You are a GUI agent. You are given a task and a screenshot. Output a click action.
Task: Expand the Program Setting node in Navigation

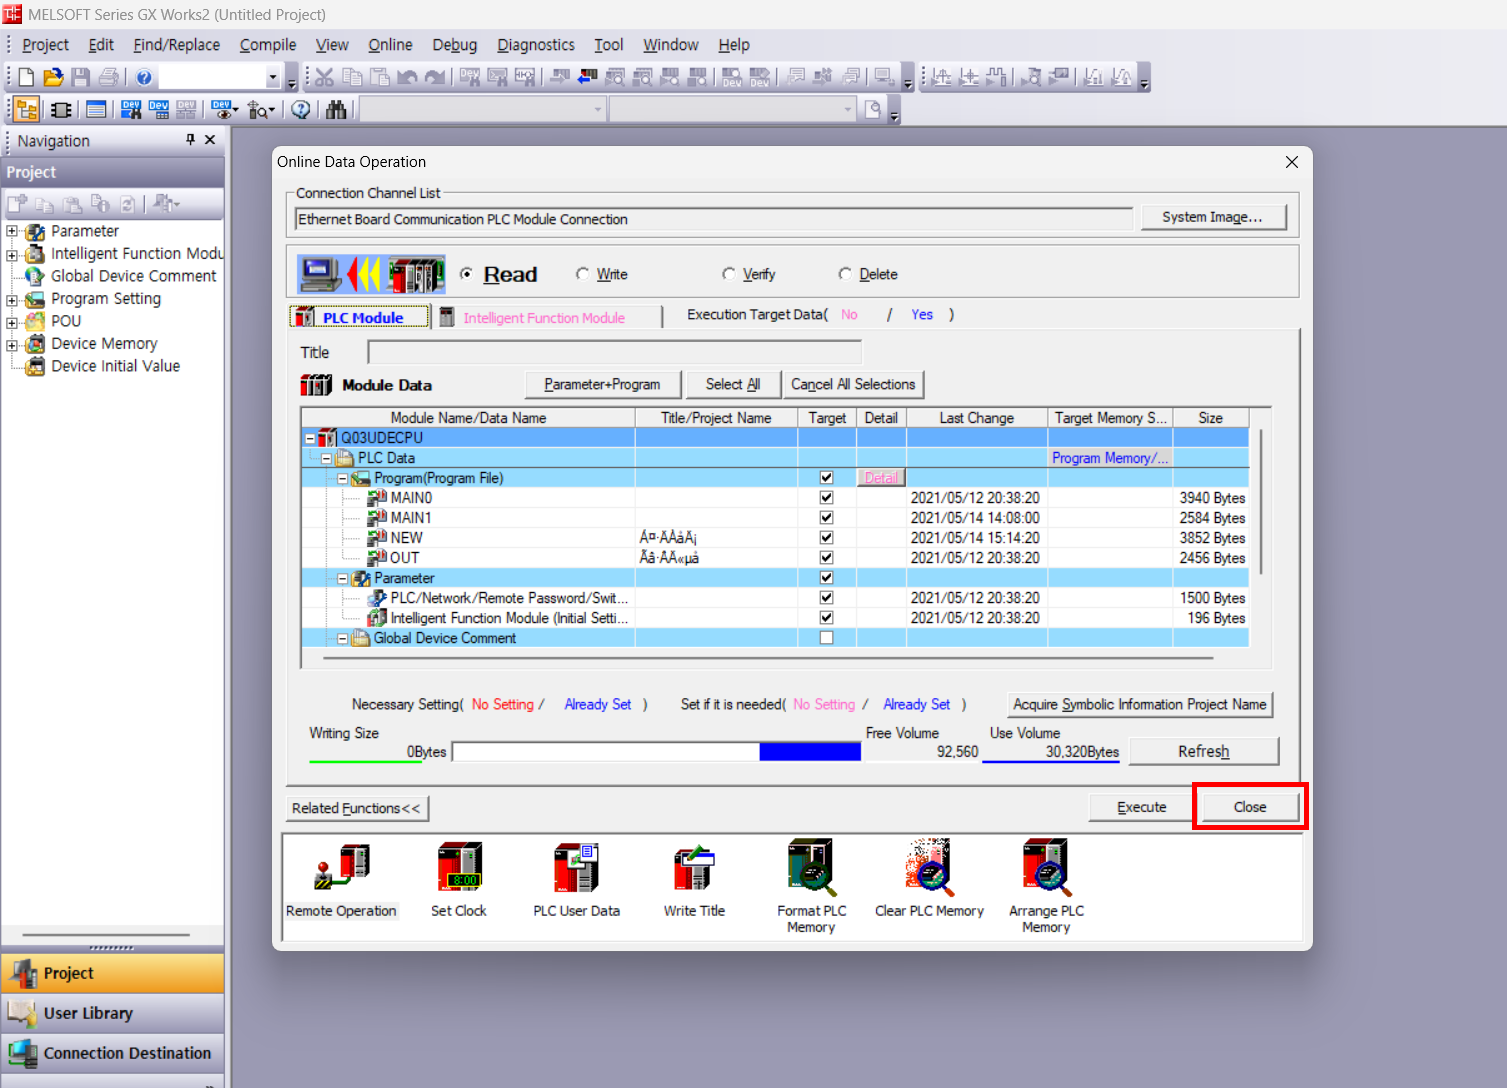click(x=12, y=300)
